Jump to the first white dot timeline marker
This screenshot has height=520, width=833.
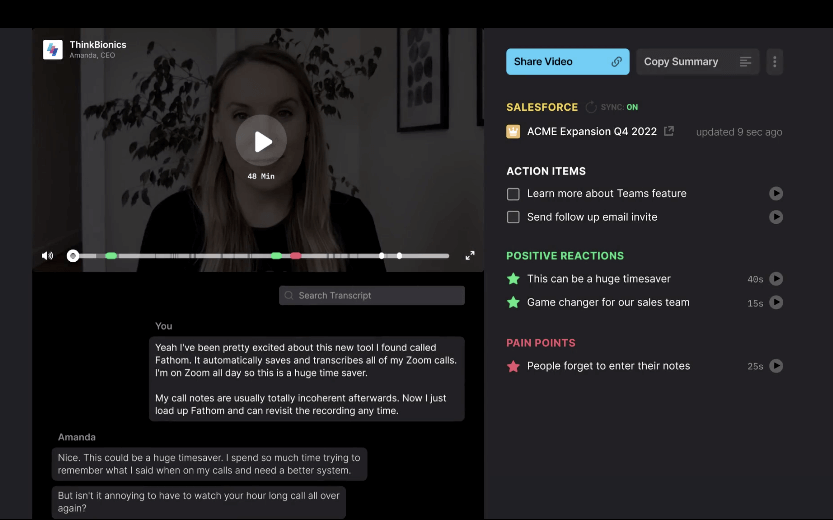point(381,256)
